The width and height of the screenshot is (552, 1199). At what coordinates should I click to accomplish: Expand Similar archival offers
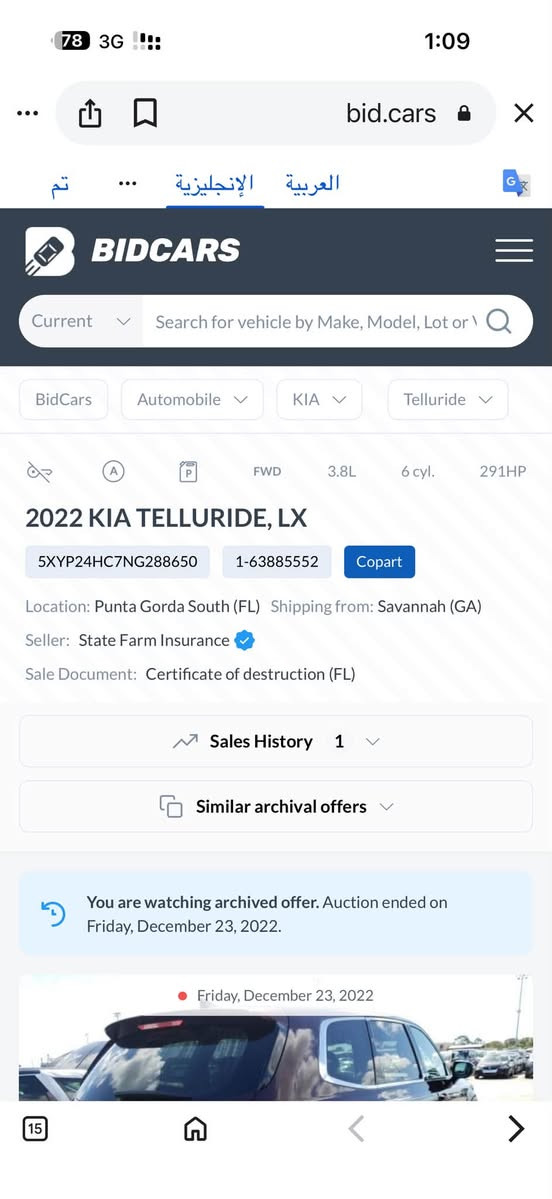(276, 807)
